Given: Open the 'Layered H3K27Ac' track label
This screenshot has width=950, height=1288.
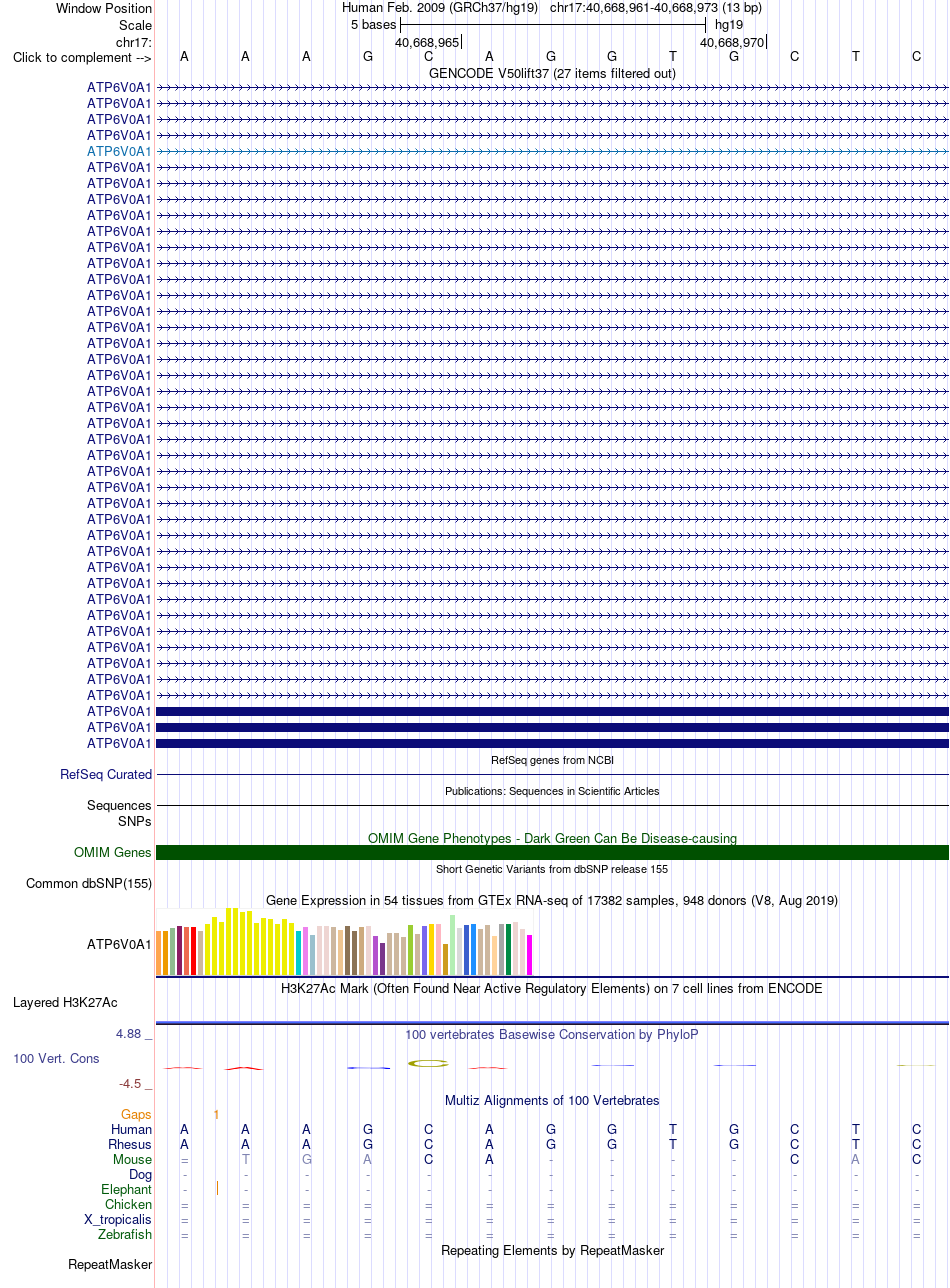Looking at the screenshot, I should pos(65,1002).
